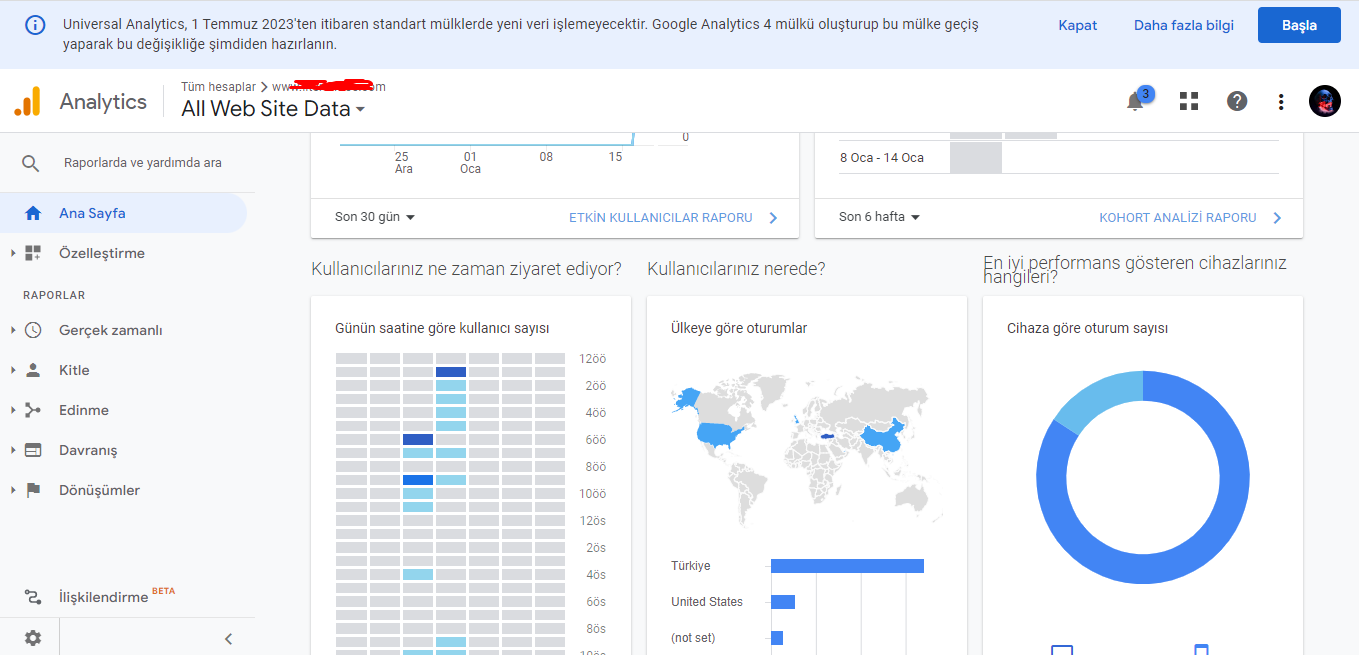Click the info icon in the banner
1359x655 pixels.
click(x=35, y=26)
